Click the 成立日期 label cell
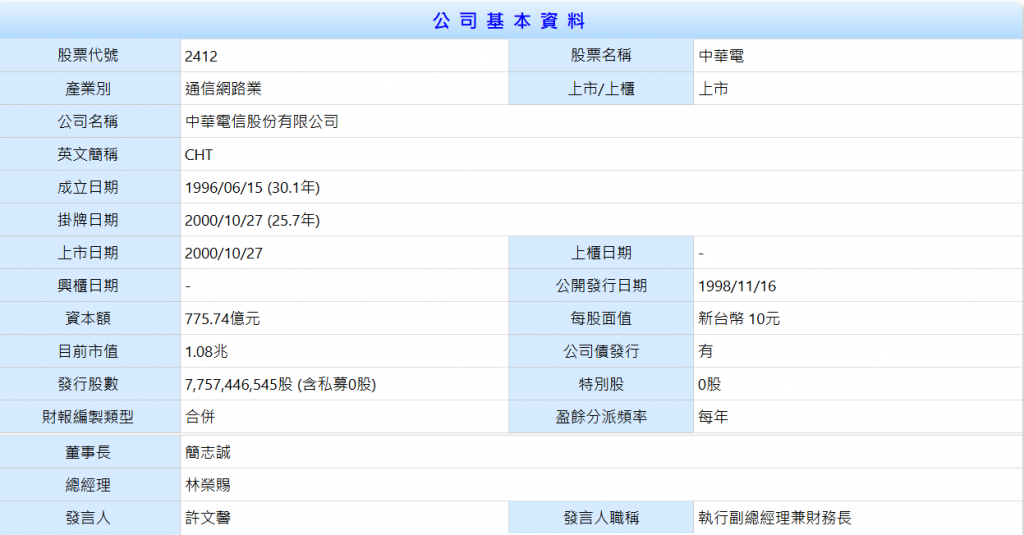Image resolution: width=1024 pixels, height=535 pixels. (x=90, y=187)
